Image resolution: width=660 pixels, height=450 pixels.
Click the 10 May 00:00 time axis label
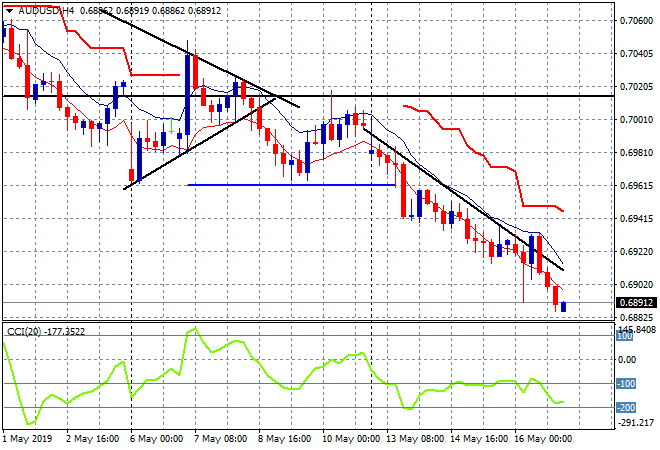point(351,439)
